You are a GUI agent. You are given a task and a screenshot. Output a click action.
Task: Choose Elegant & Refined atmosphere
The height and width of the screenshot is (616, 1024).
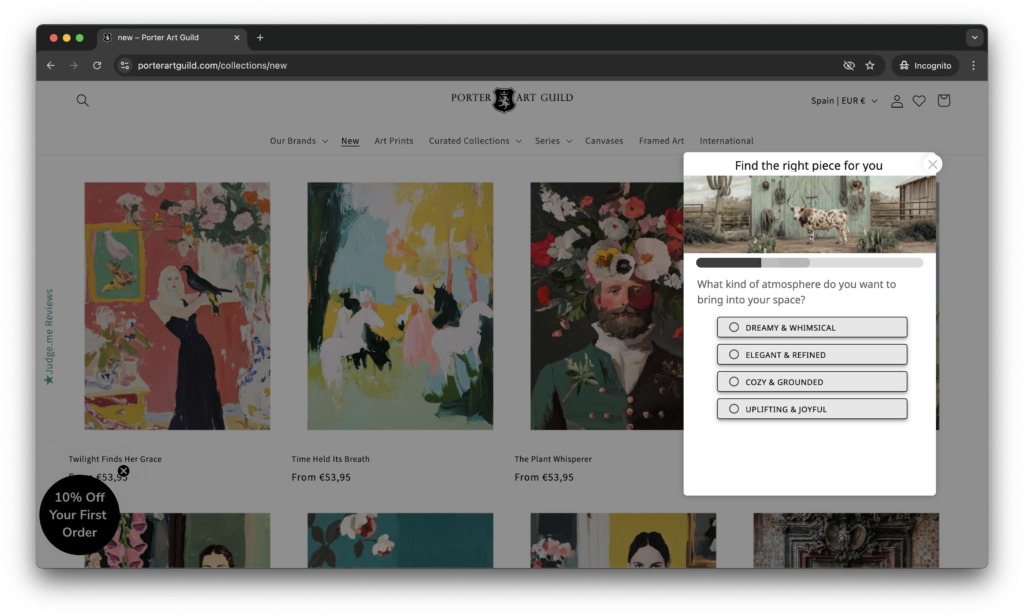811,354
